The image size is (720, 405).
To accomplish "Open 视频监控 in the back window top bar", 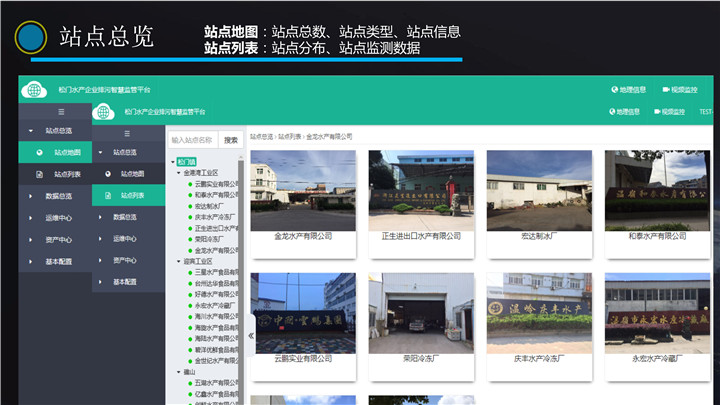I will click(680, 90).
